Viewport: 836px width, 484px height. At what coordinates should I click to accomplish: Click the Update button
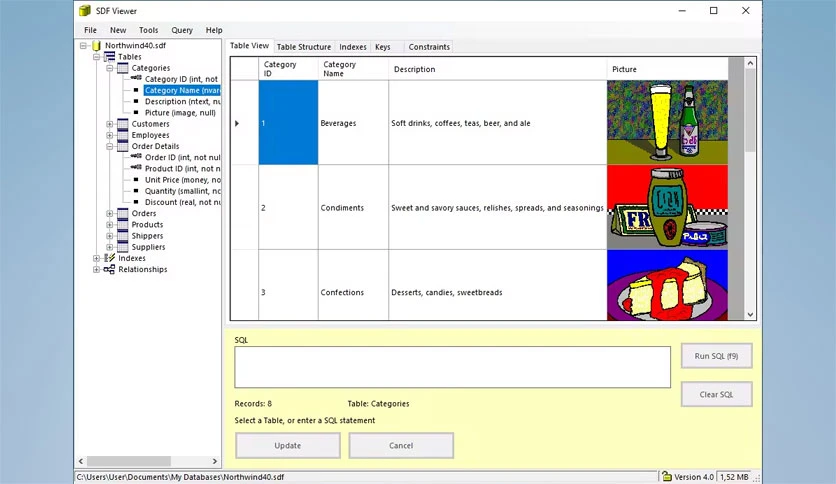(288, 446)
